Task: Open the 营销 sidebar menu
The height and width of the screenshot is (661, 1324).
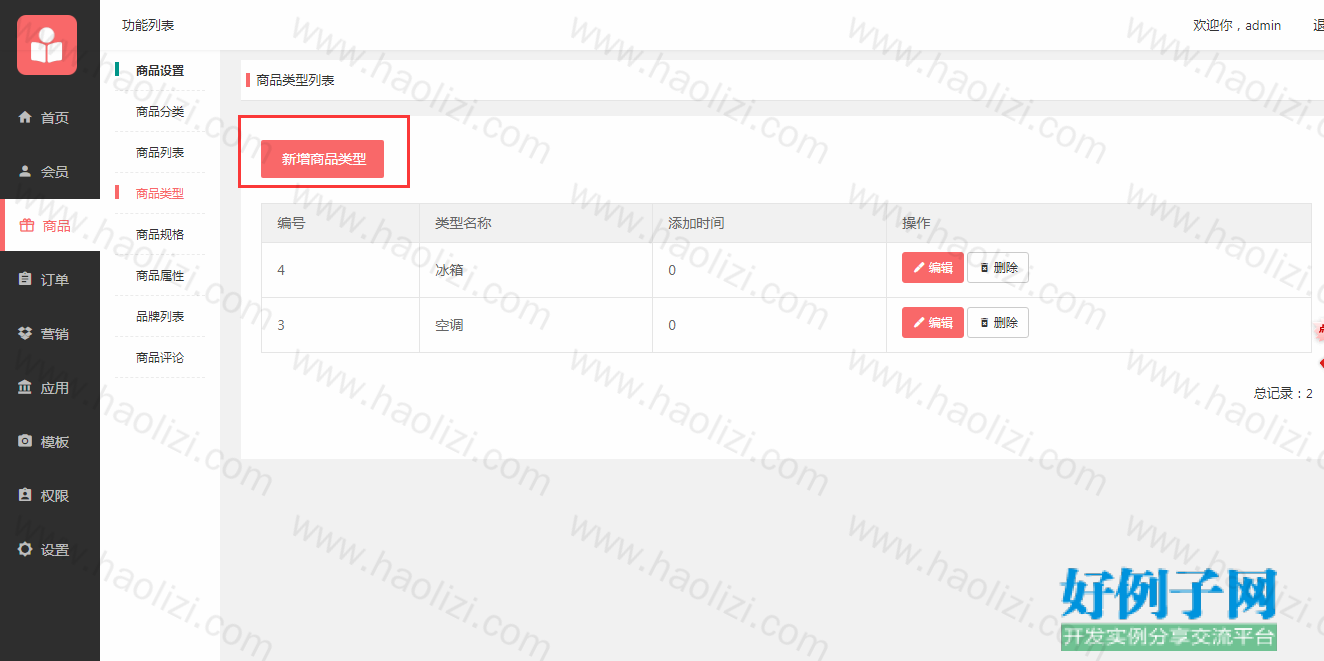Action: coord(50,333)
